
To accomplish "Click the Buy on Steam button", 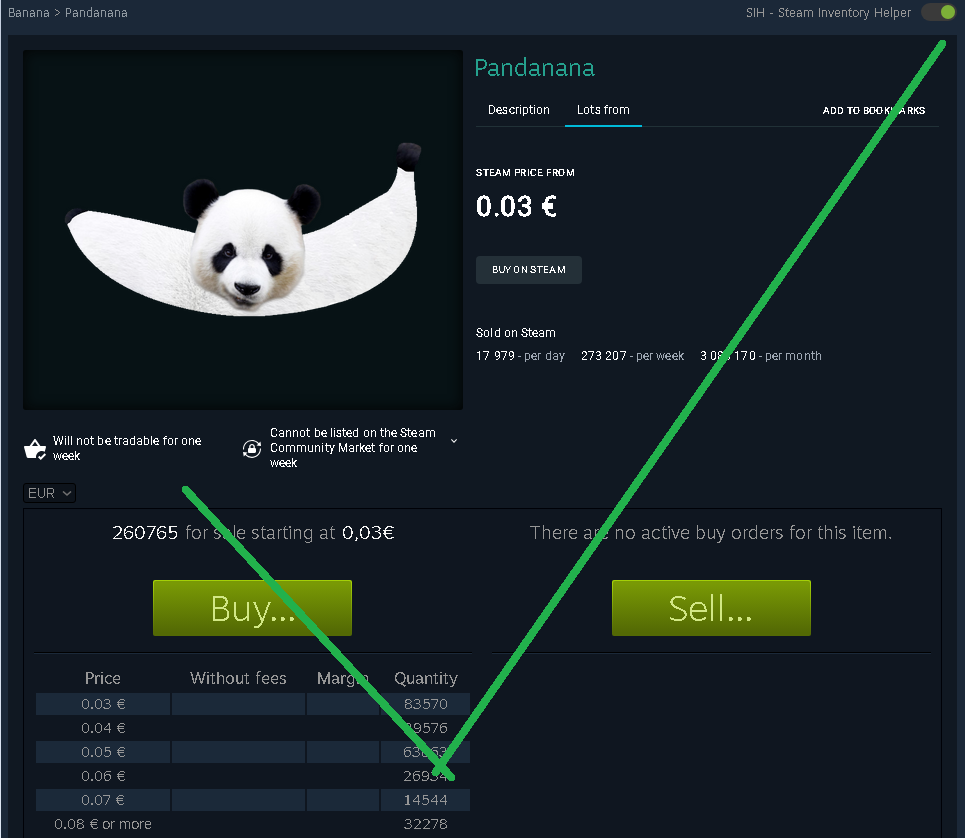I will pyautogui.click(x=529, y=269).
